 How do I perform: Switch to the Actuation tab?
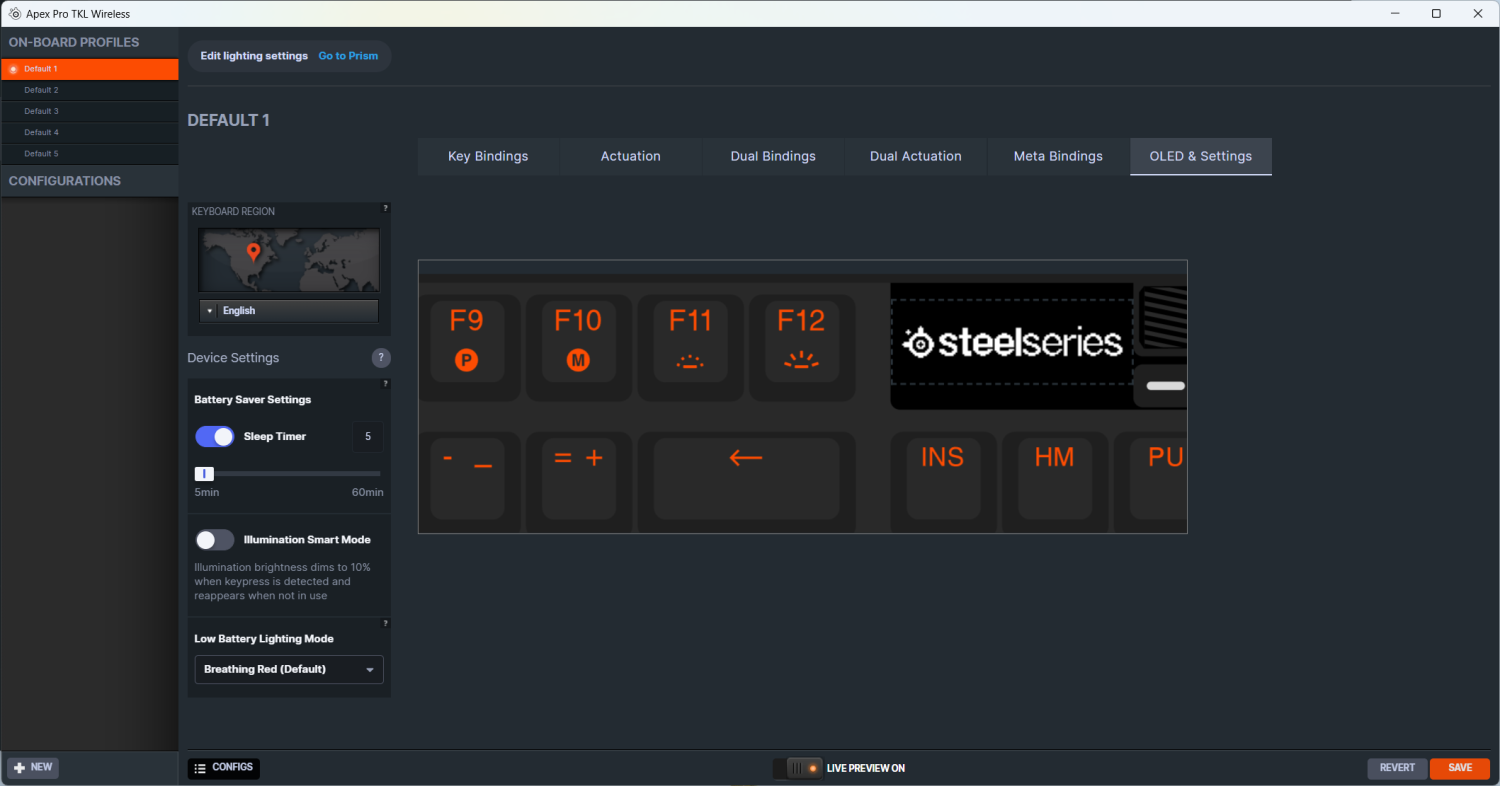click(x=630, y=156)
